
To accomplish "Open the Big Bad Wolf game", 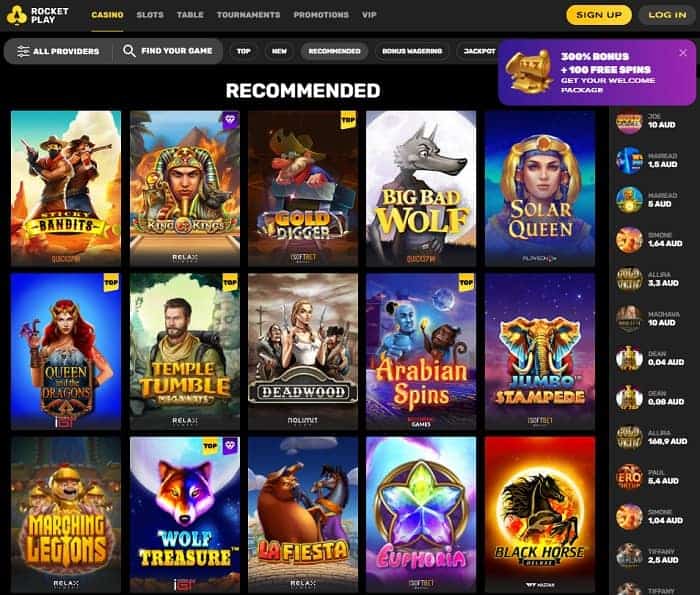I will (421, 189).
